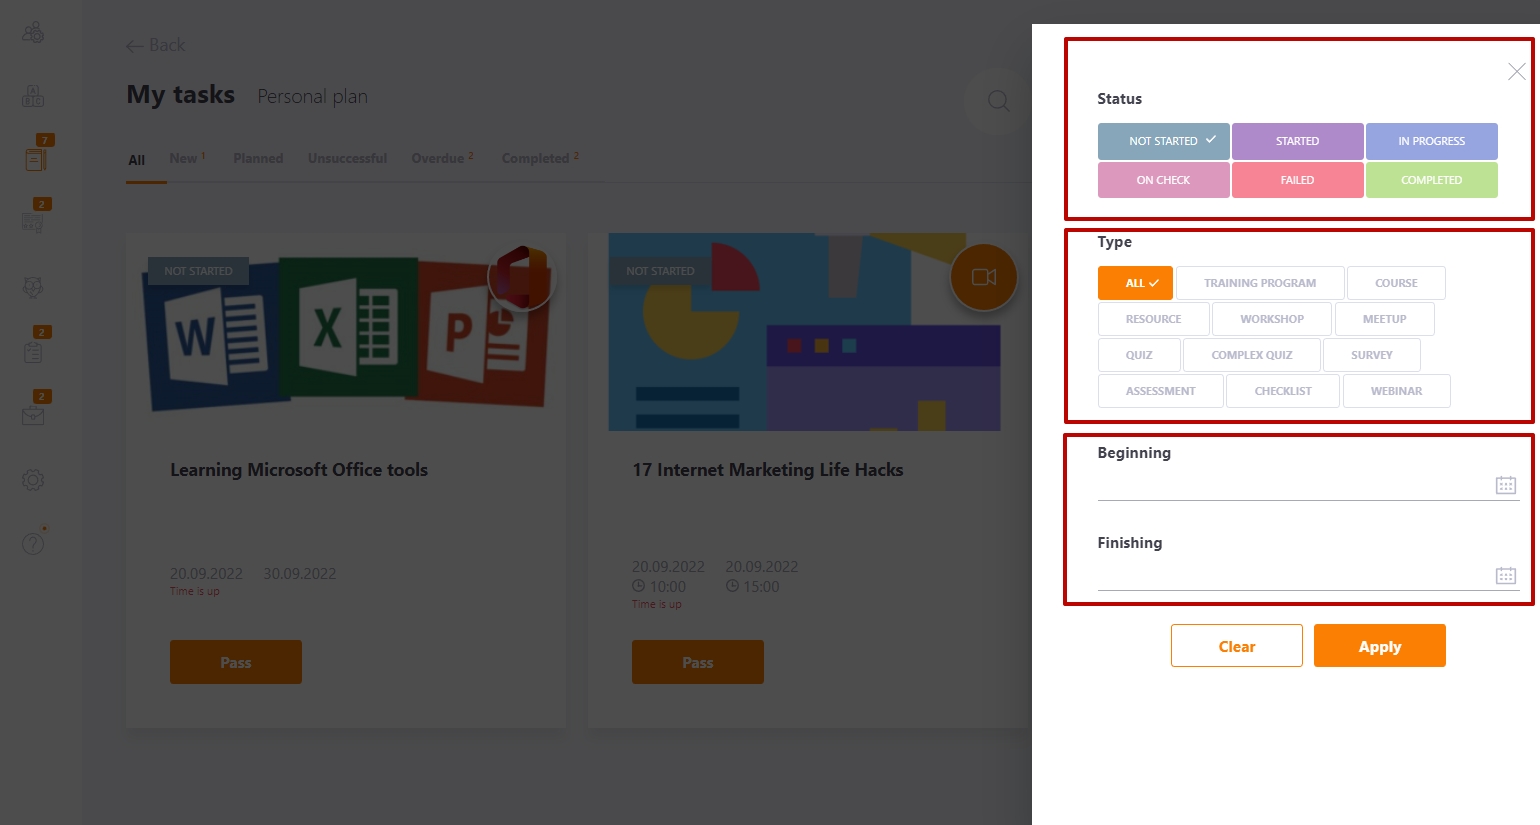Toggle the Started status filter
The width and height of the screenshot is (1540, 825).
(1297, 141)
